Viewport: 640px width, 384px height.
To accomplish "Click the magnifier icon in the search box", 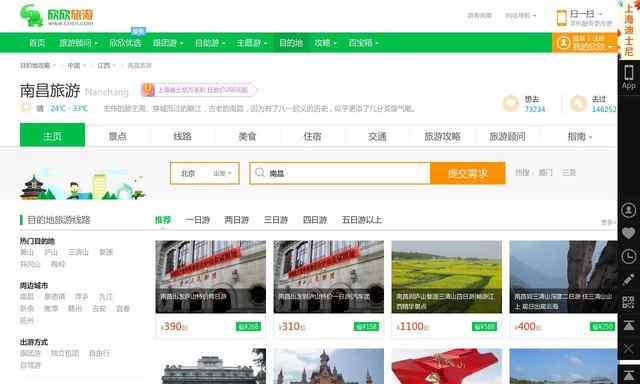I will 260,173.
